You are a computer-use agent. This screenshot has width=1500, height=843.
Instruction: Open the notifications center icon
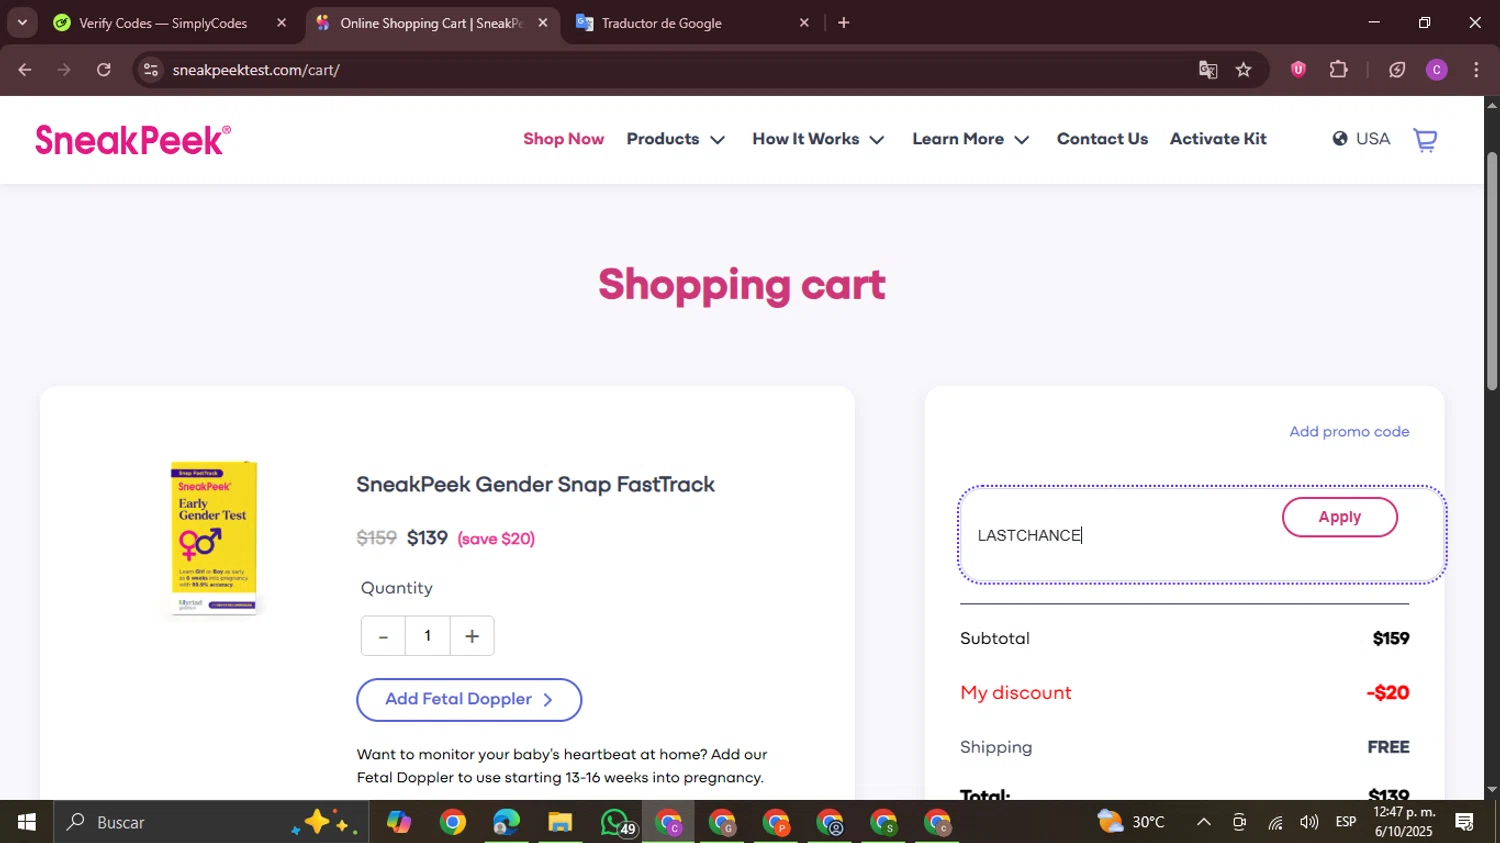click(x=1465, y=822)
